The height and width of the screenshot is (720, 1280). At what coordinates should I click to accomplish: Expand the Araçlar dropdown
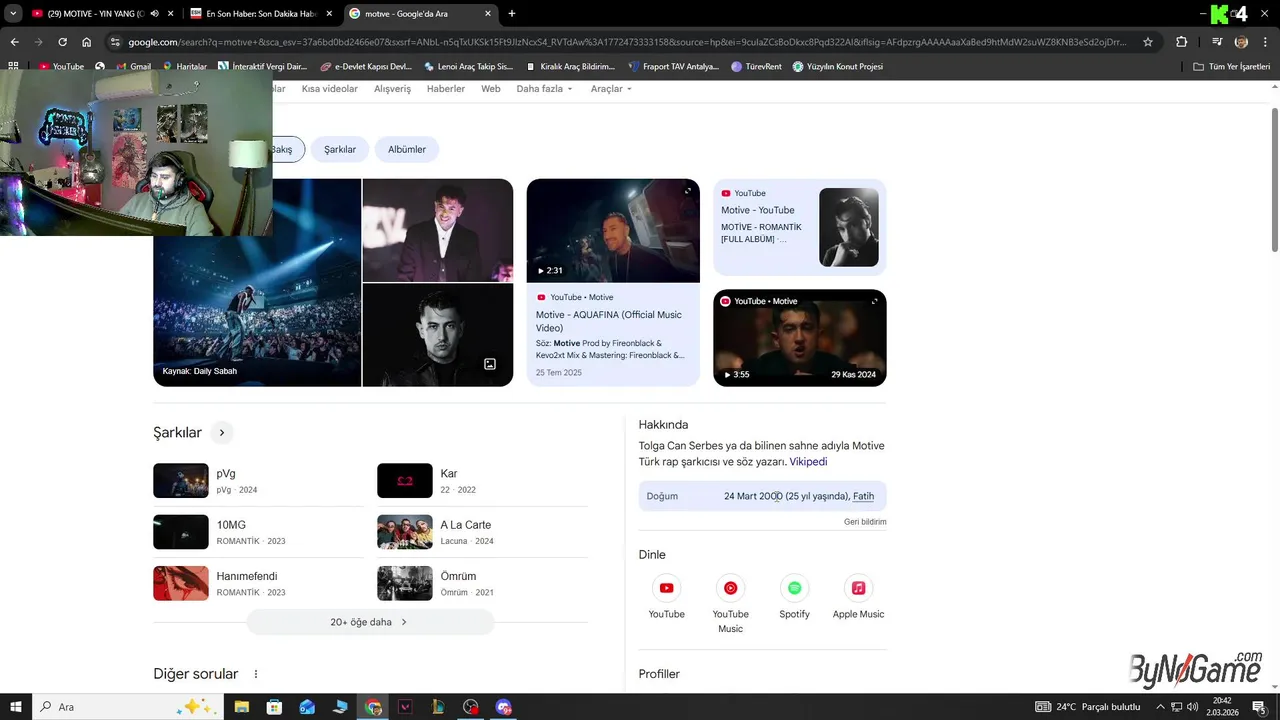tap(612, 89)
